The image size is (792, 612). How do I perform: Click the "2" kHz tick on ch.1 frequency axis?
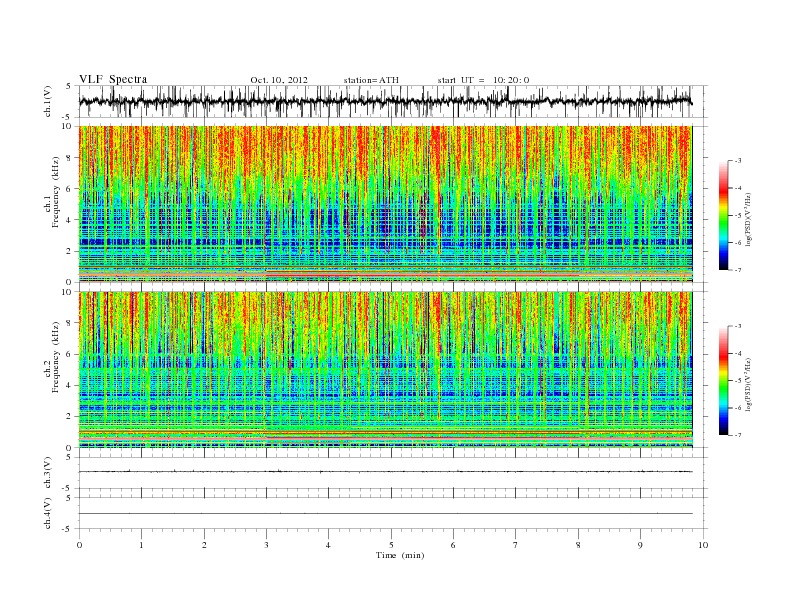70,251
